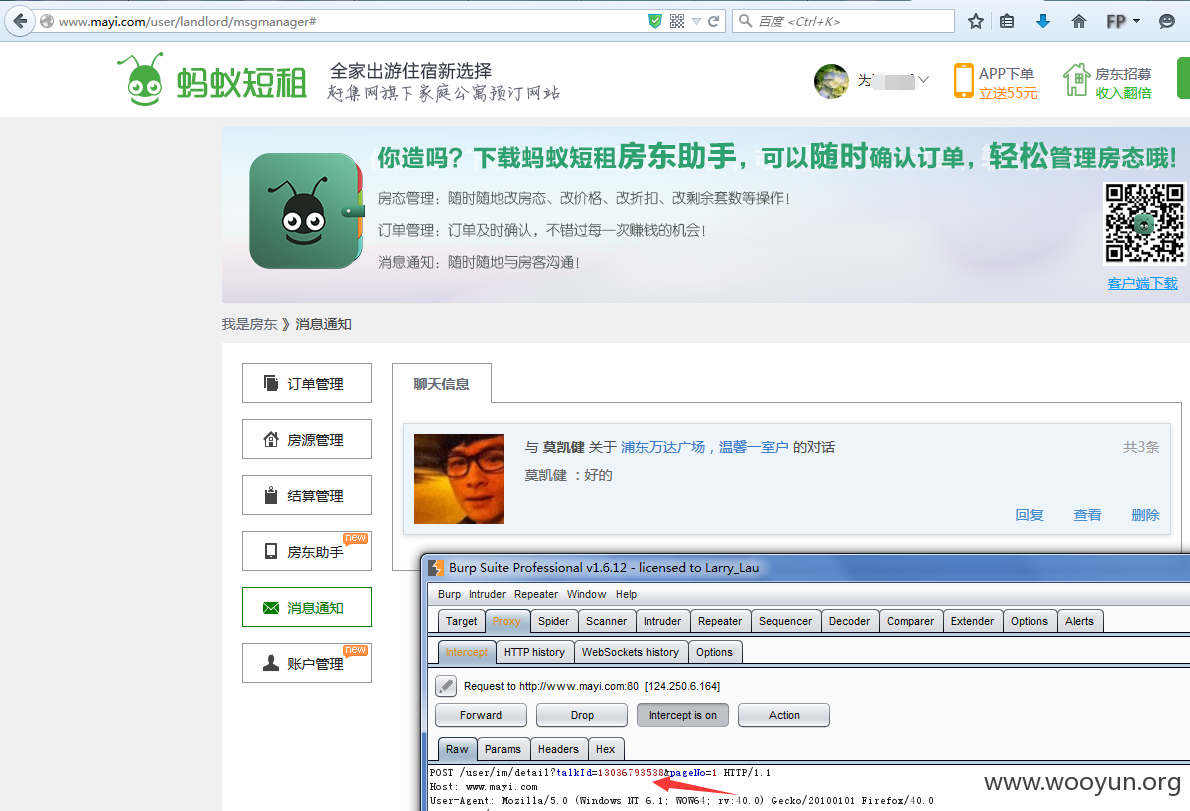Click the pencil edit target icon in Burp

tap(446, 686)
